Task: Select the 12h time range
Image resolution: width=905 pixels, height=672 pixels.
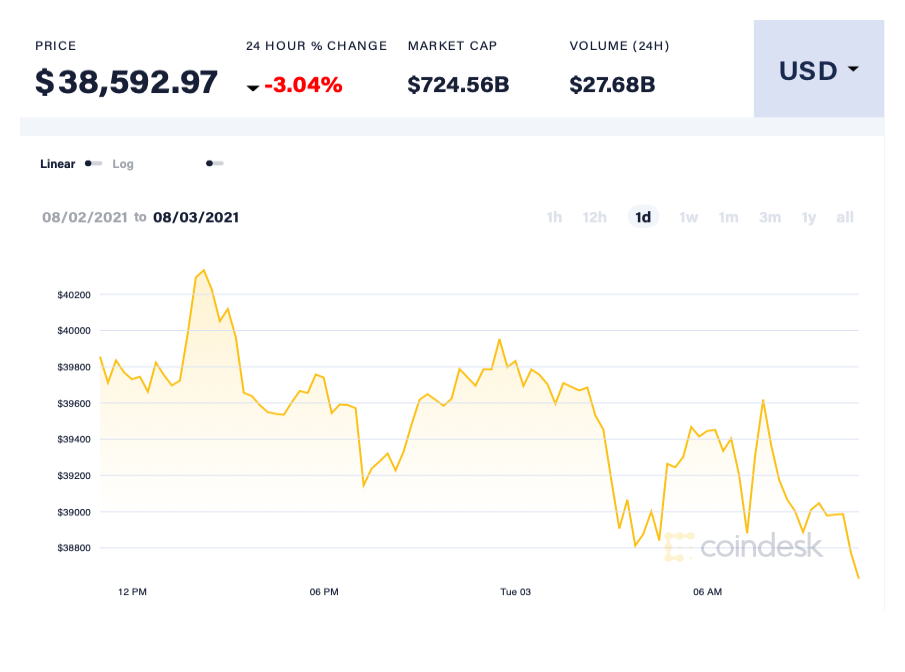Action: [x=595, y=217]
